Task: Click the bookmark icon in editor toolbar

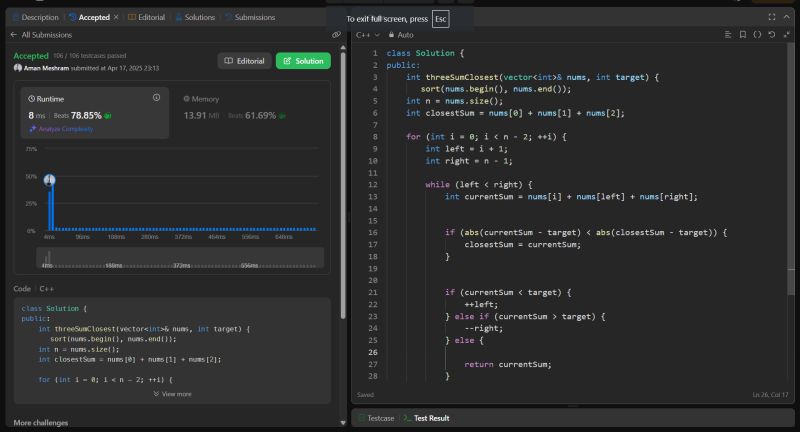Action: pyautogui.click(x=743, y=34)
